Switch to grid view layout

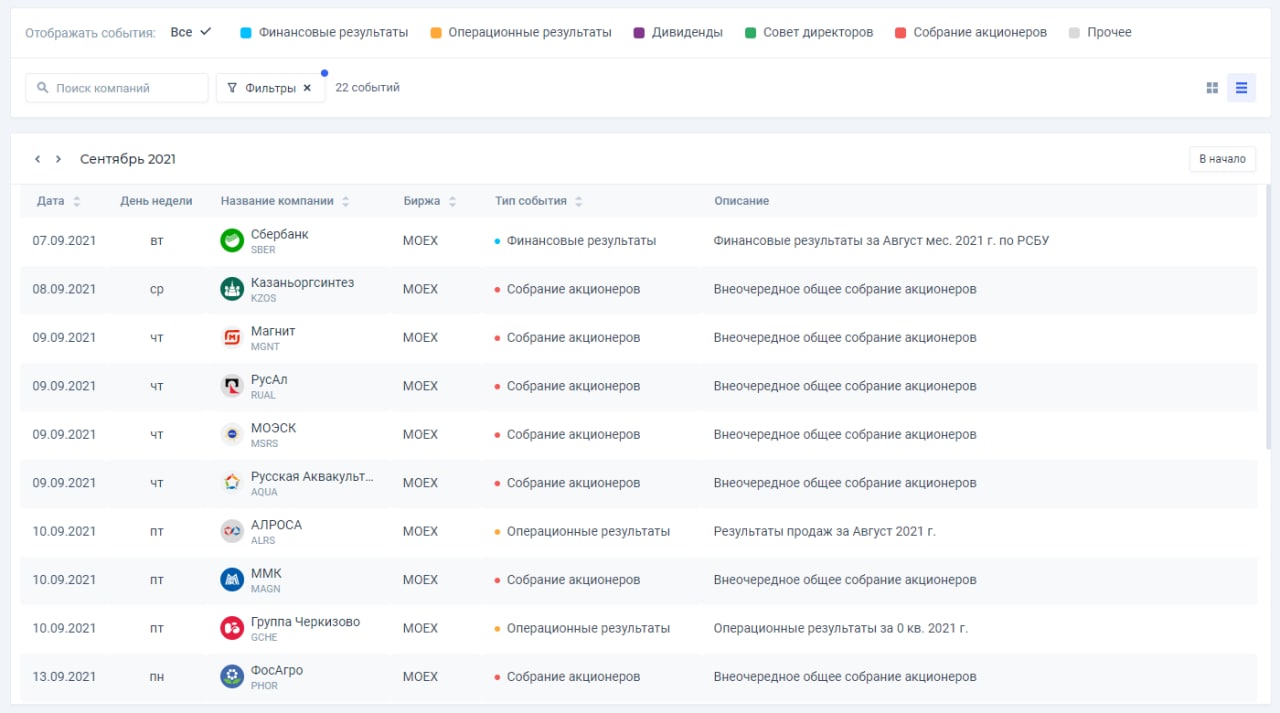(x=1212, y=88)
